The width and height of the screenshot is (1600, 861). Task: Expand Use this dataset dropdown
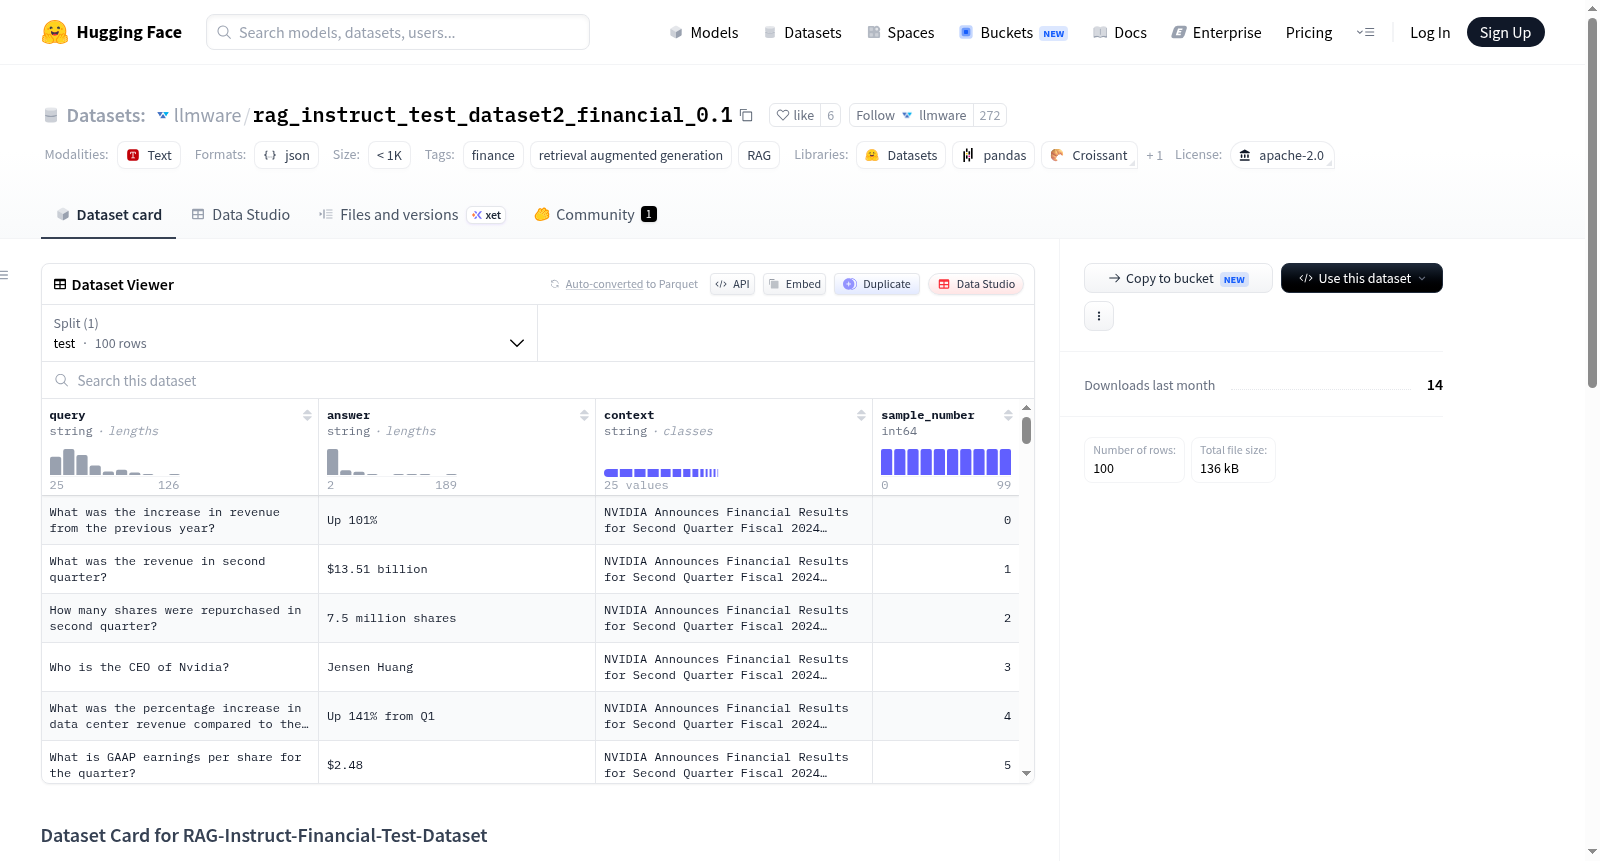tap(1362, 278)
